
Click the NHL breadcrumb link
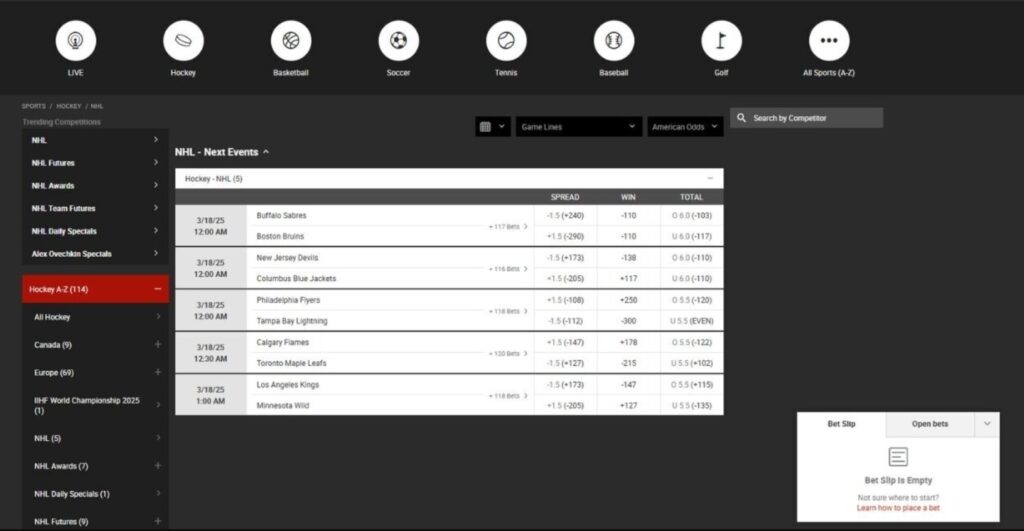point(97,106)
